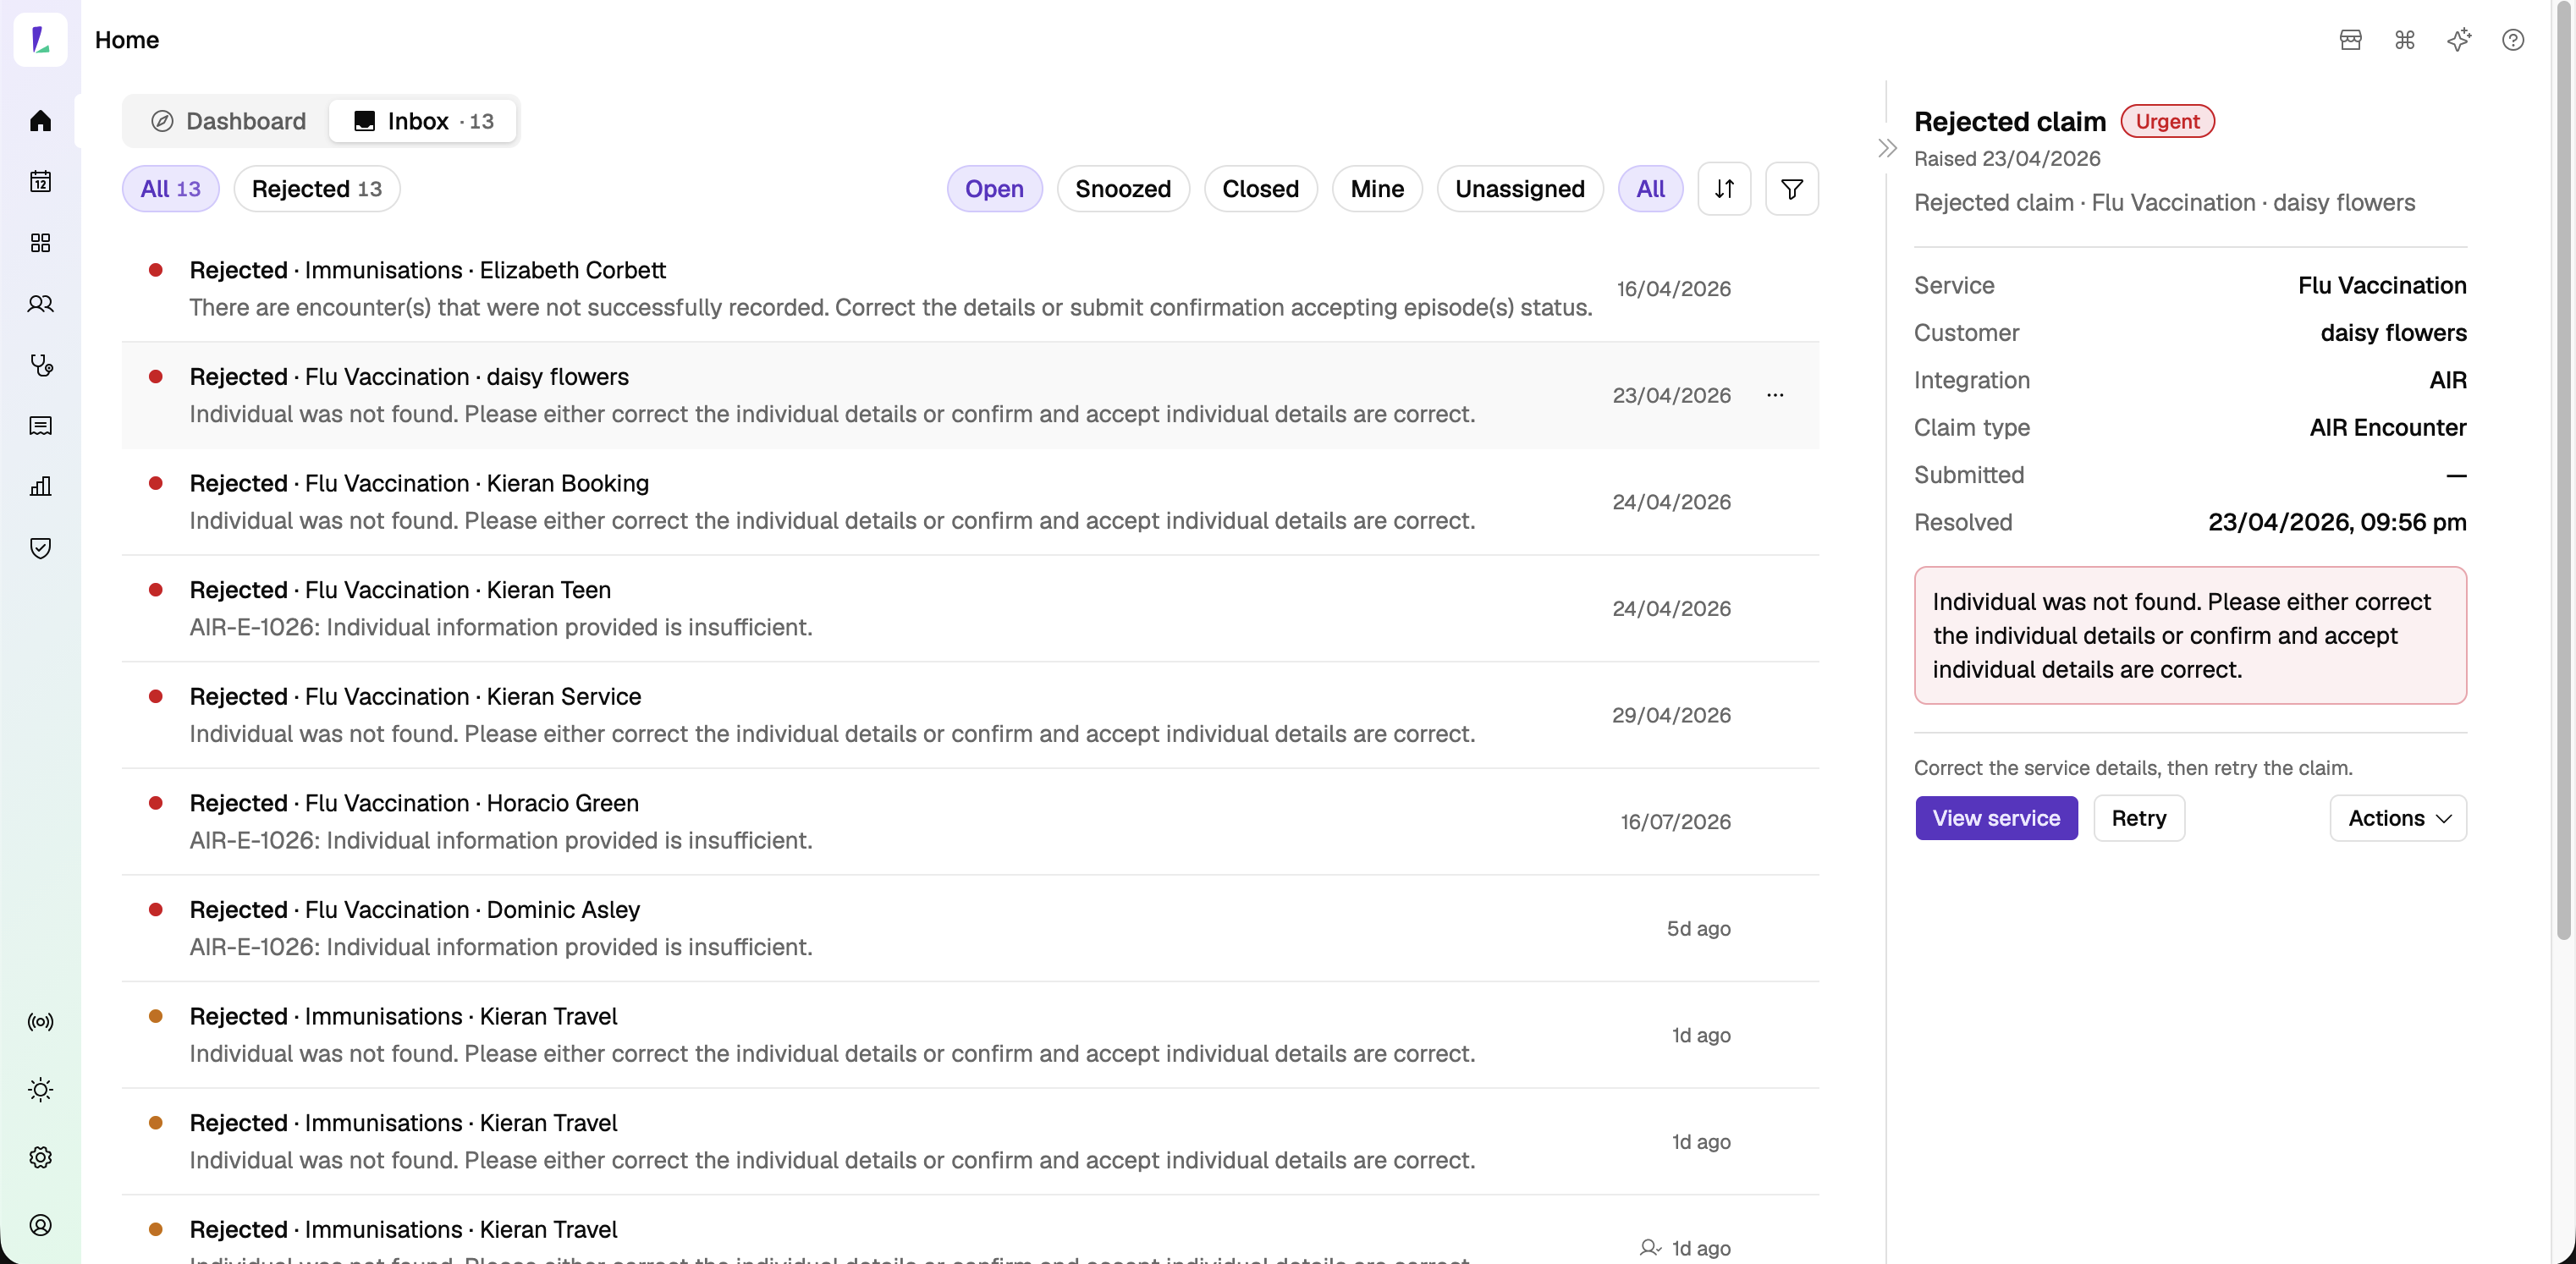
Task: Click the broadcast signal sidebar icon
Action: [x=40, y=1022]
